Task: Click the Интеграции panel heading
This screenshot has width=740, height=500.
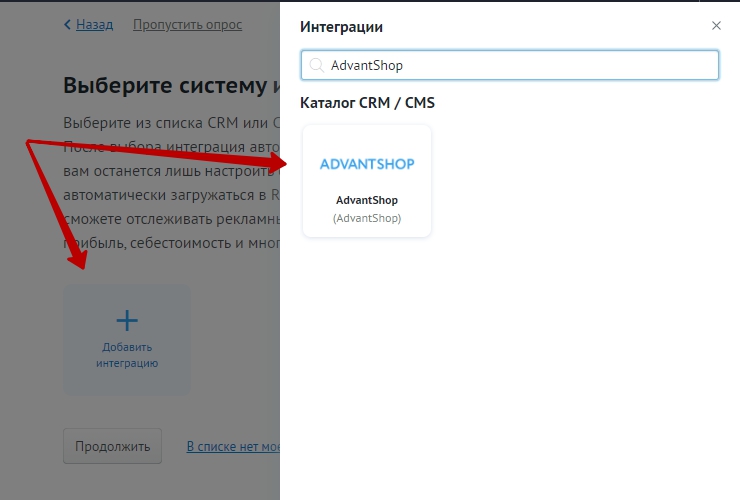Action: pos(341,27)
